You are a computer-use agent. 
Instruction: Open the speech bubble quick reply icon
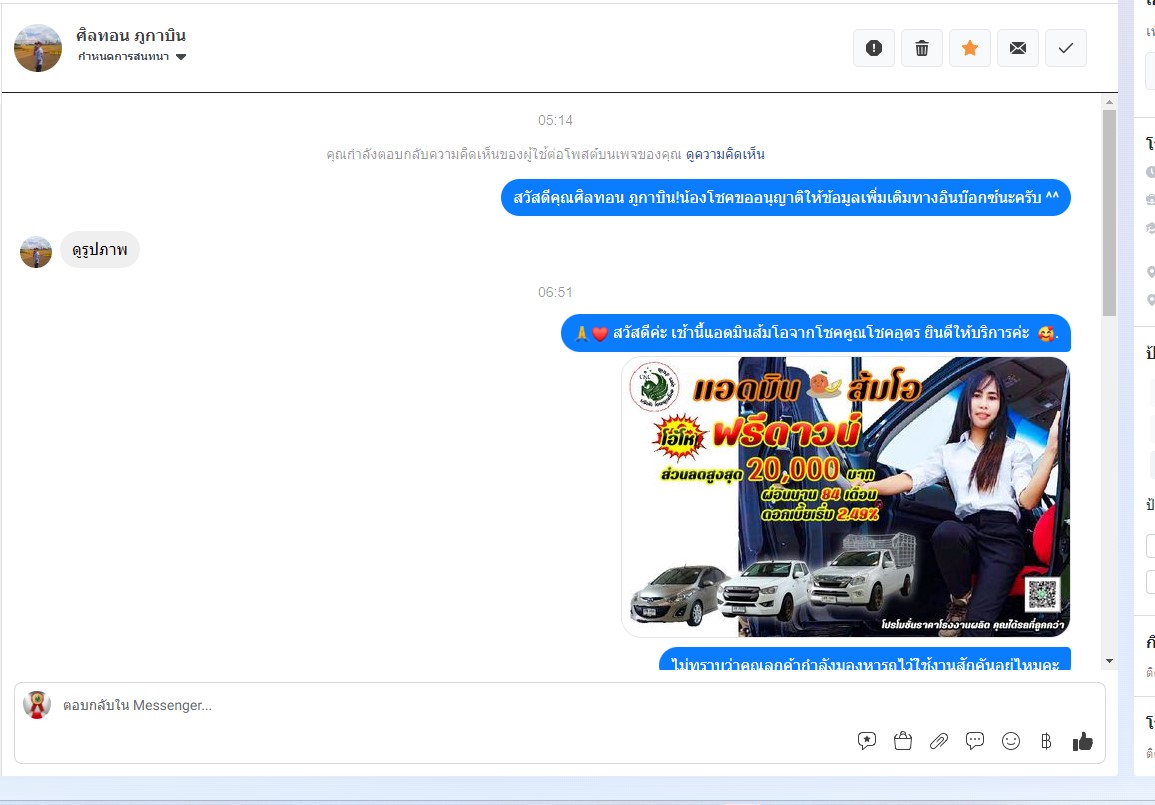pyautogui.click(x=975, y=741)
